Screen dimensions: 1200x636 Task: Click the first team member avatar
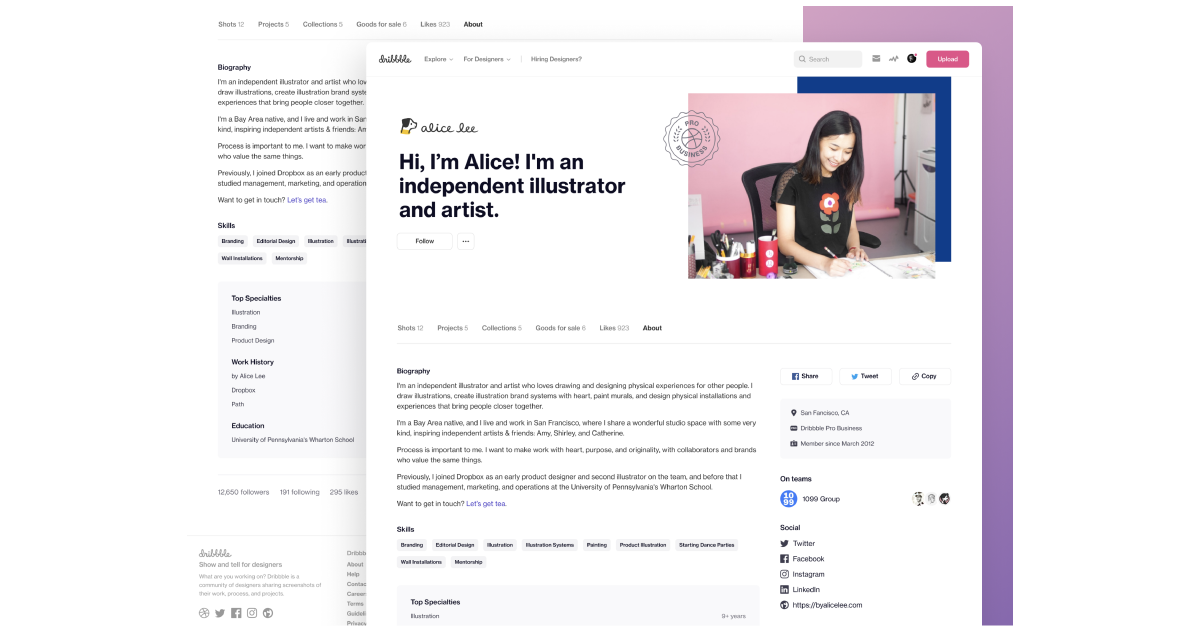[919, 498]
